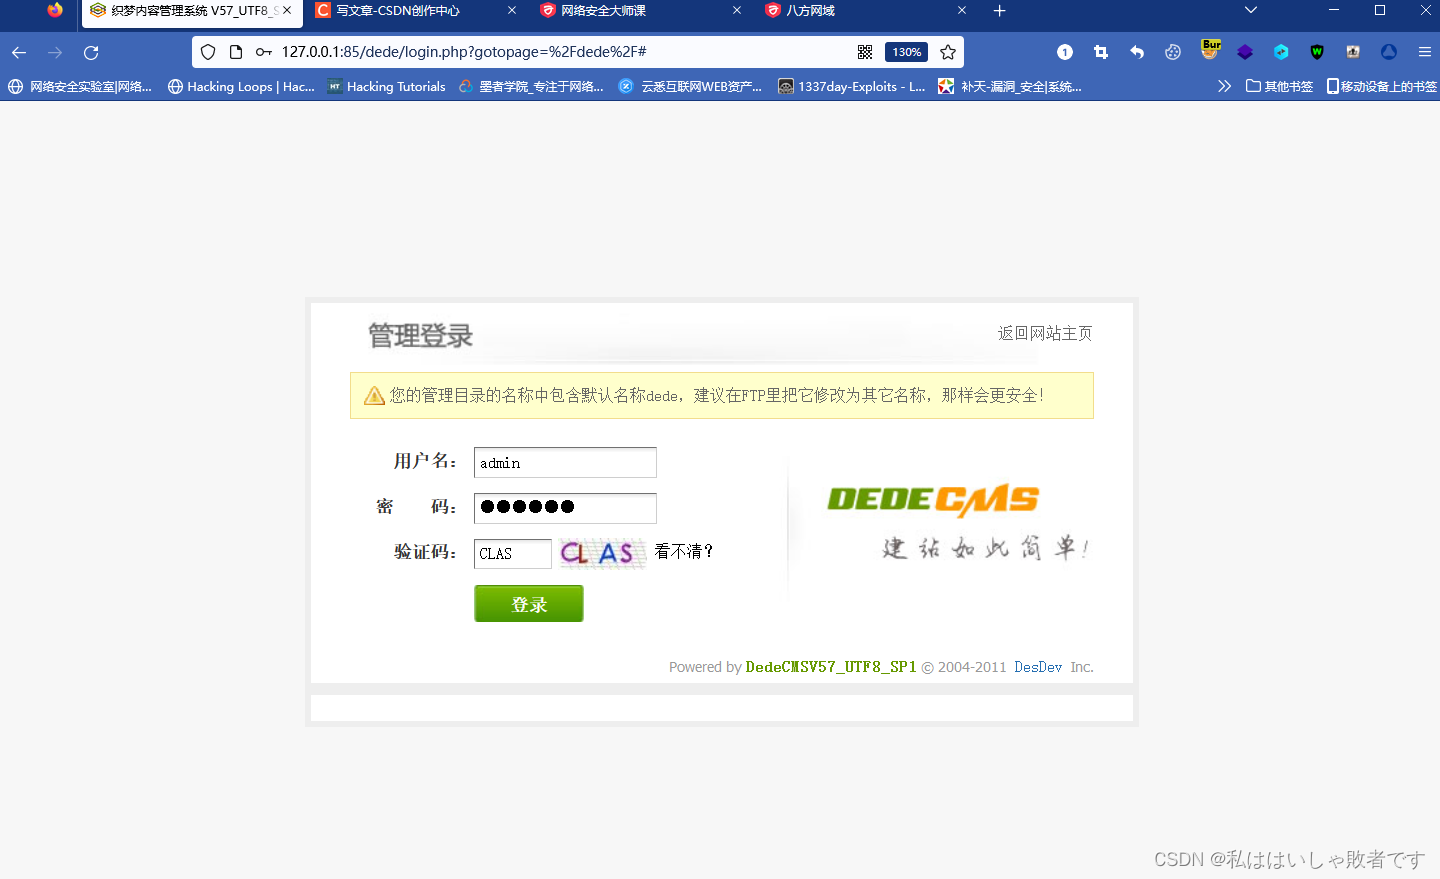The width and height of the screenshot is (1440, 879).
Task: Click the grey square extension icon
Action: tap(1353, 52)
